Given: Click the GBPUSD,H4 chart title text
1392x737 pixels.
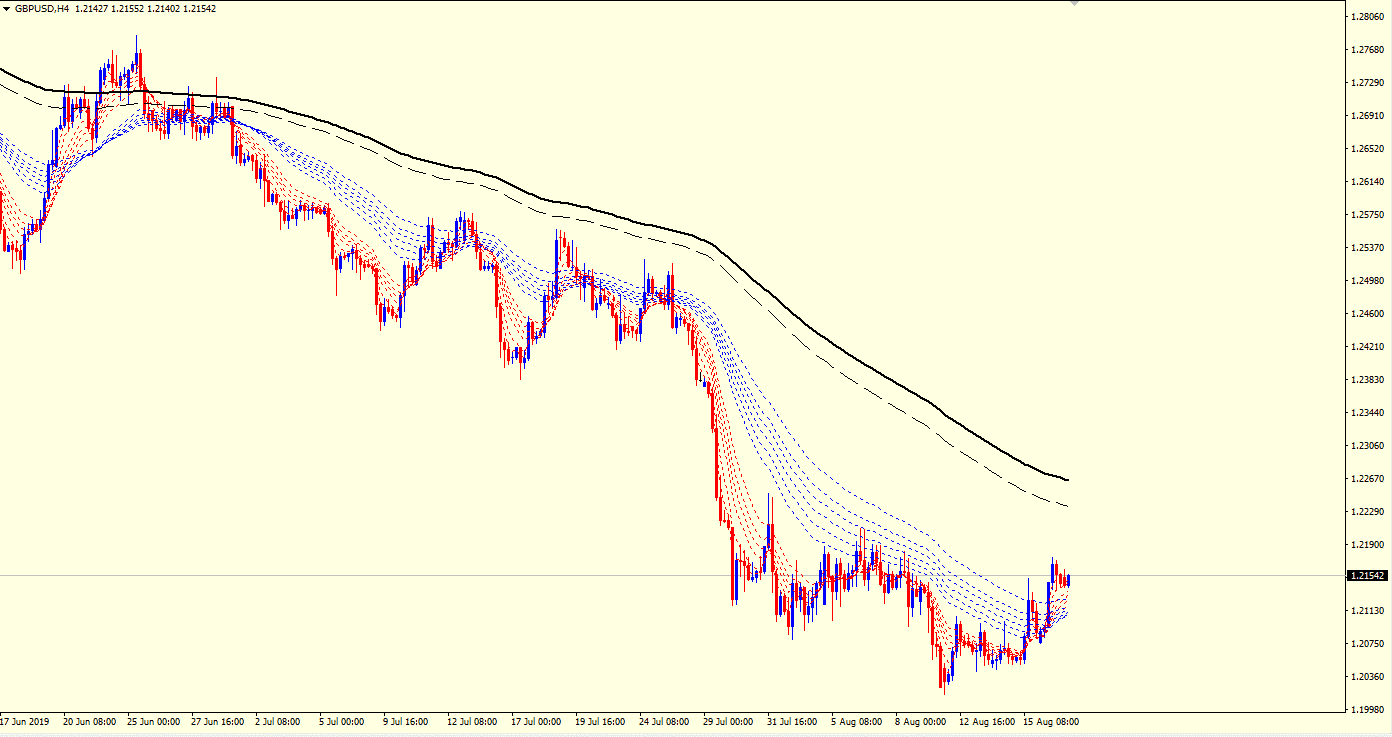Looking at the screenshot, I should click(x=42, y=8).
